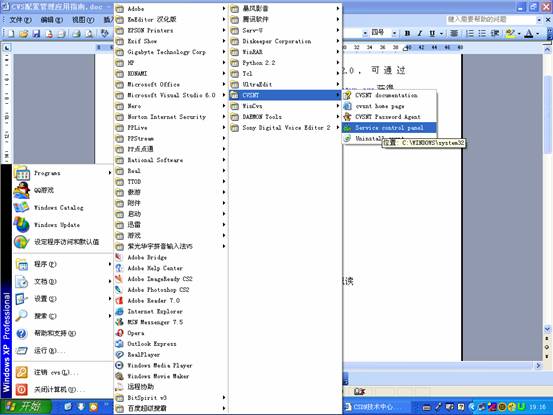The height and width of the screenshot is (415, 553).
Task: Click the Windows Catalog icon
Action: (22, 207)
